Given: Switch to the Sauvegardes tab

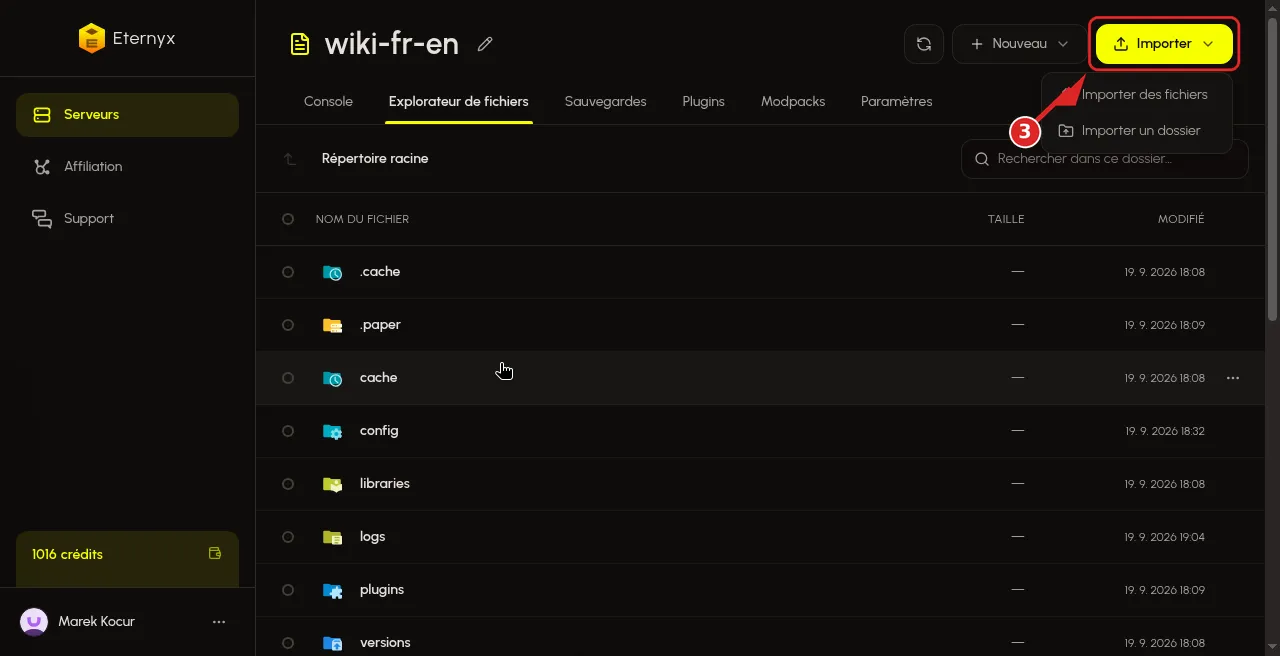Looking at the screenshot, I should pyautogui.click(x=605, y=101).
